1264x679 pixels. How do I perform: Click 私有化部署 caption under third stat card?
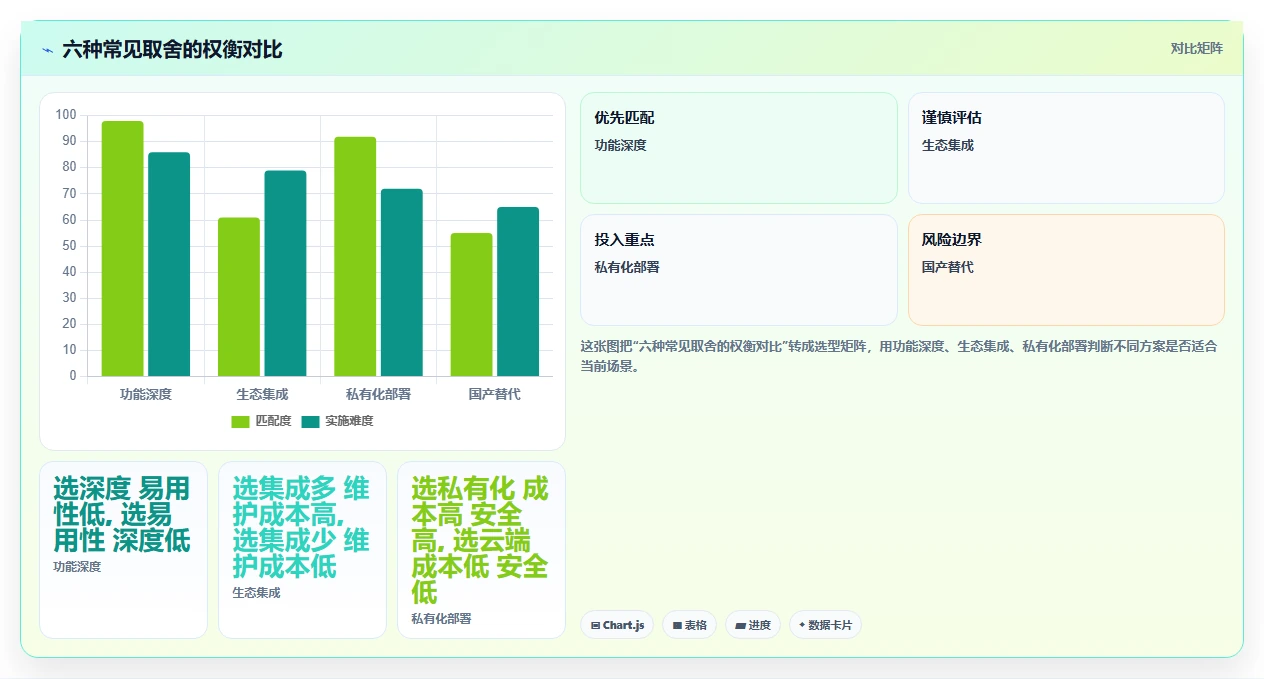pos(441,618)
